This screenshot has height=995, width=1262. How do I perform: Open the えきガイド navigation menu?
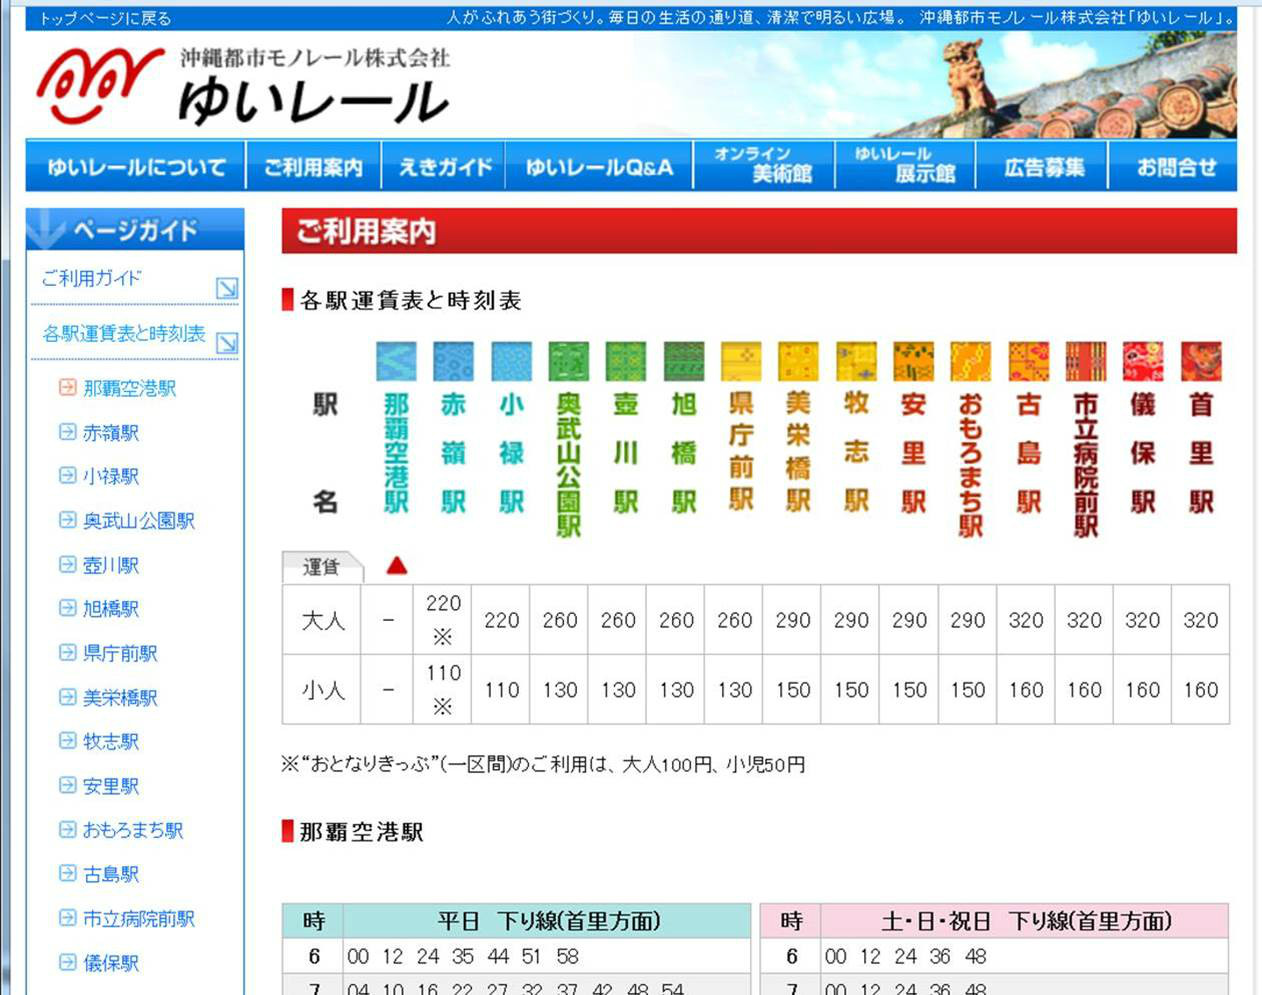click(445, 167)
